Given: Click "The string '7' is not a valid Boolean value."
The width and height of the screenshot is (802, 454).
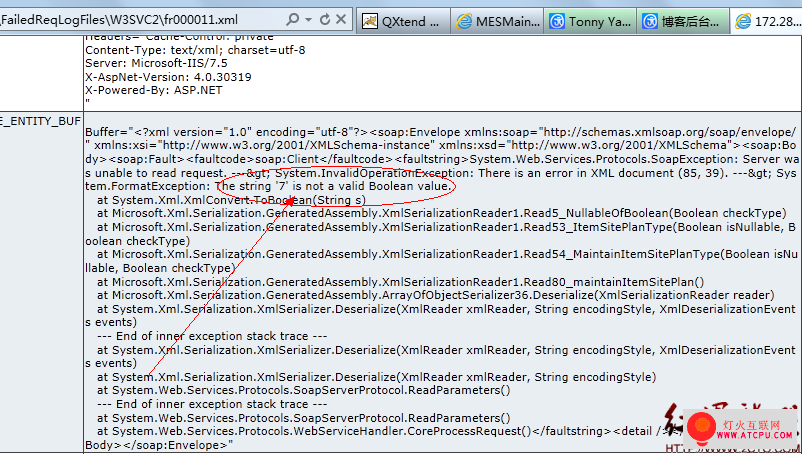Looking at the screenshot, I should tap(334, 186).
